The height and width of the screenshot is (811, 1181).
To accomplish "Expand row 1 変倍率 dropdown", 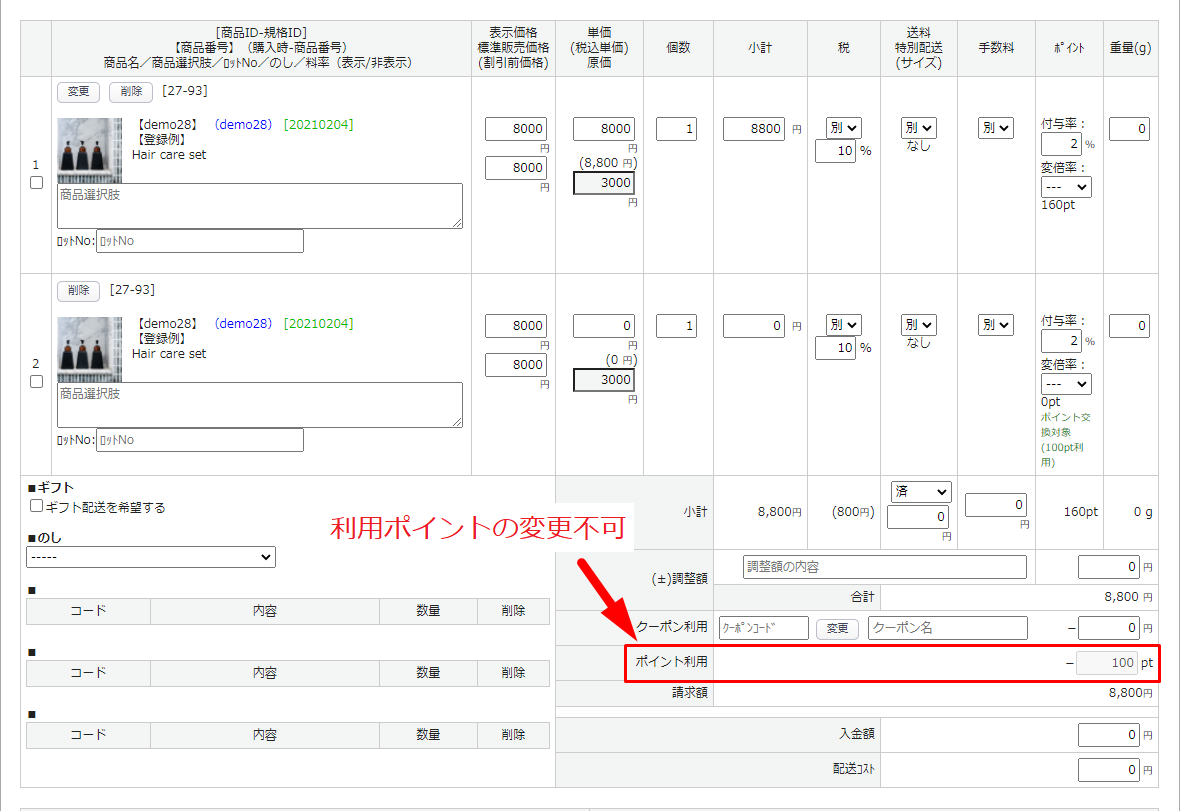I will (x=1066, y=187).
